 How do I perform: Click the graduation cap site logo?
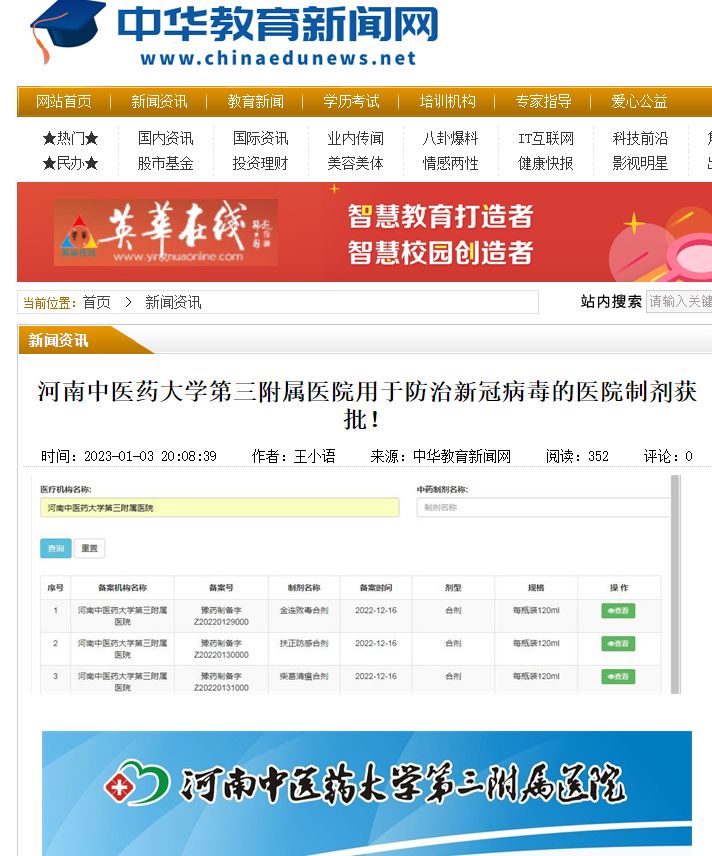click(66, 30)
